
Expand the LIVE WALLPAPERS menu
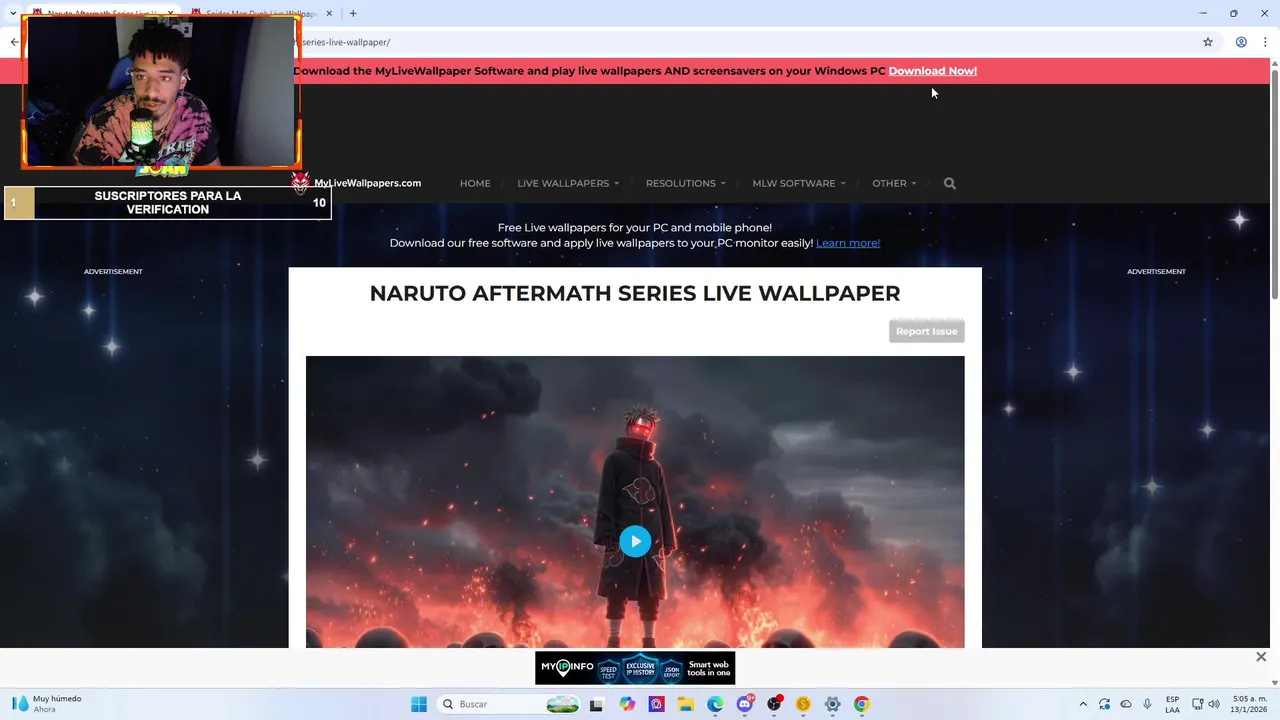coord(568,183)
